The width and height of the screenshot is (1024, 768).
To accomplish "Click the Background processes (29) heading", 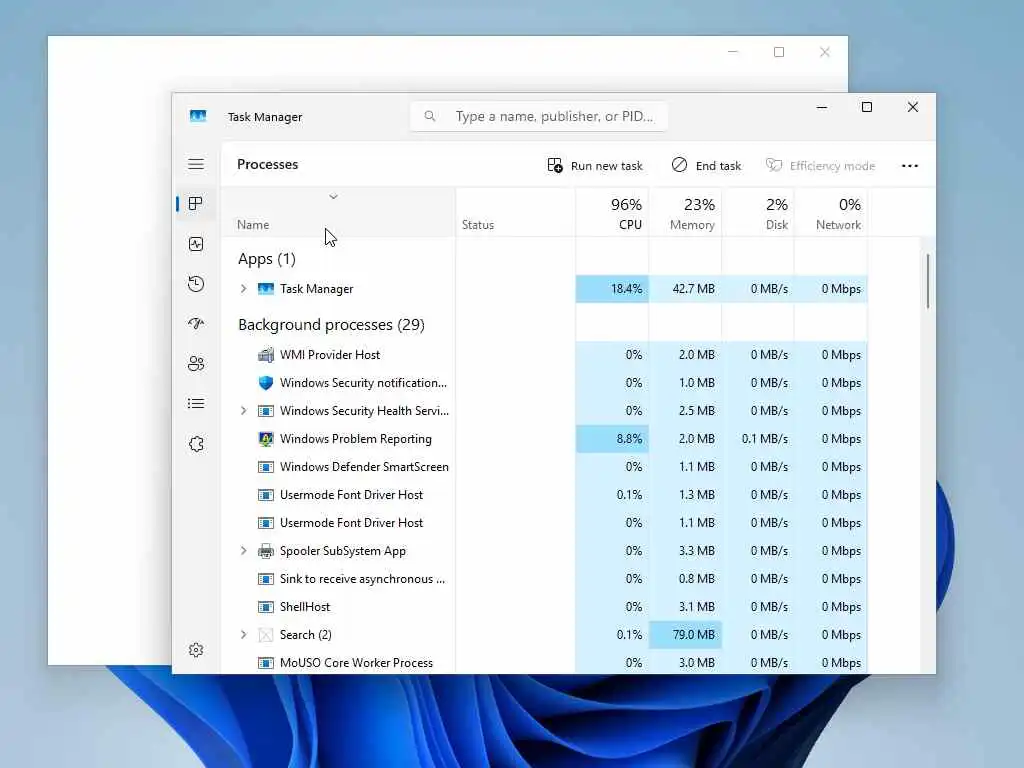I will (331, 325).
